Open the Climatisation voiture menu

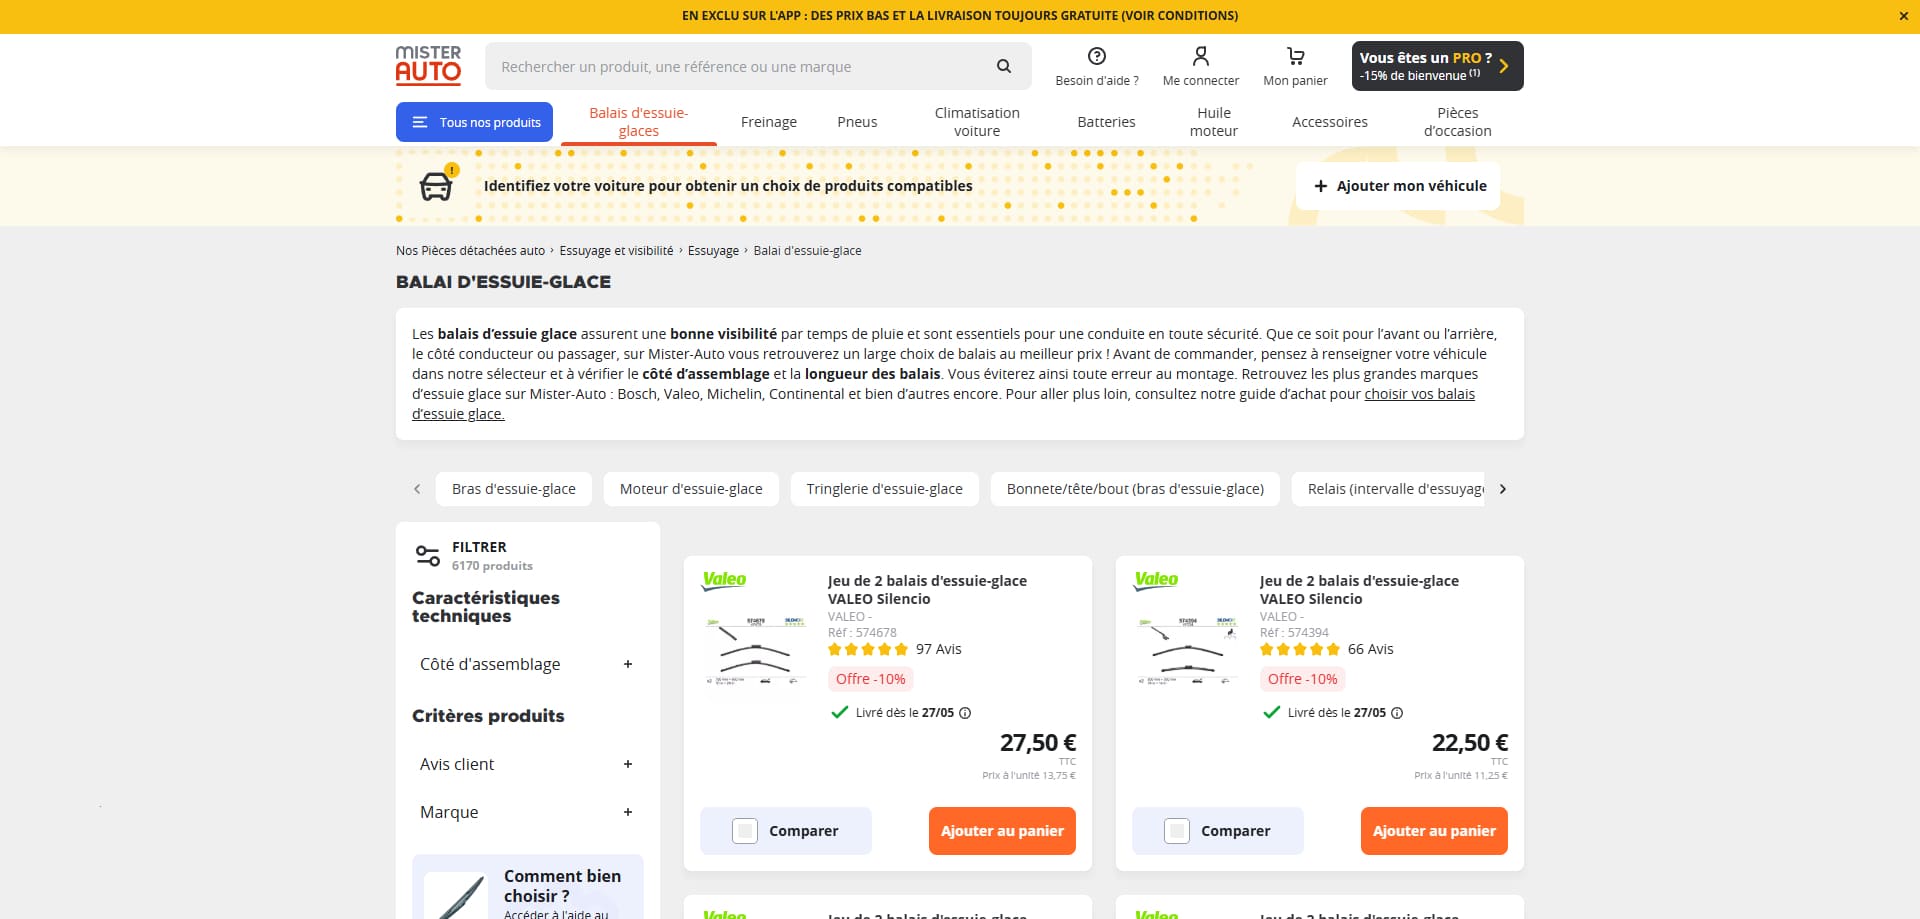977,122
